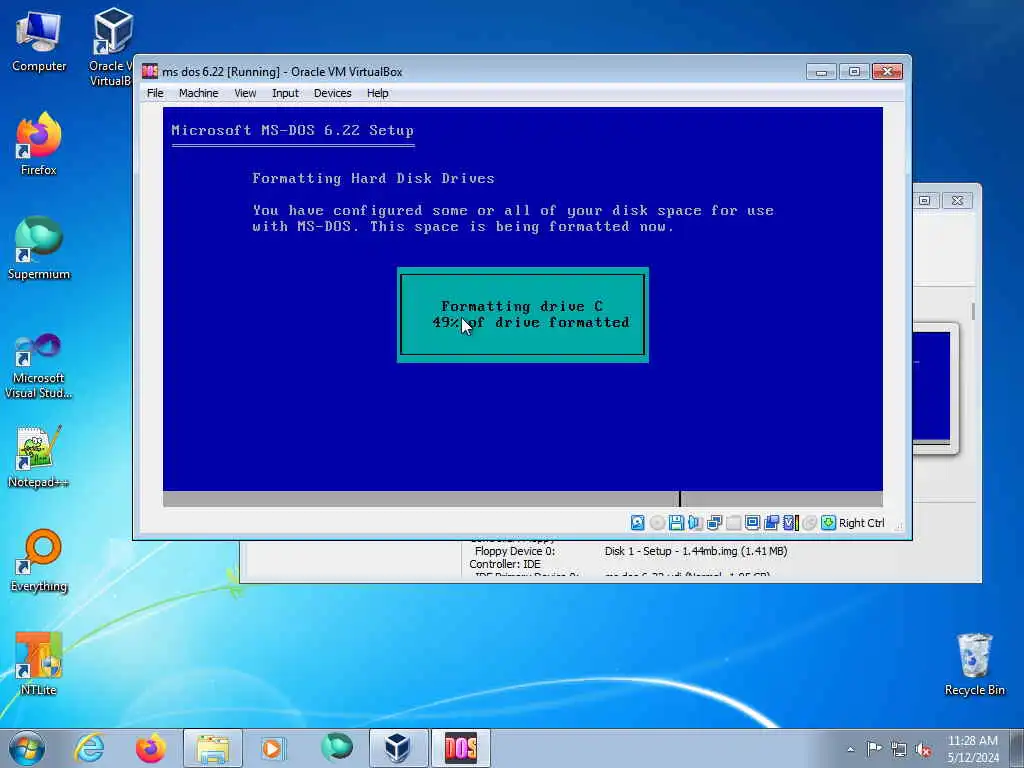Open the network tray icon
The height and width of the screenshot is (768, 1024).
[x=899, y=749]
